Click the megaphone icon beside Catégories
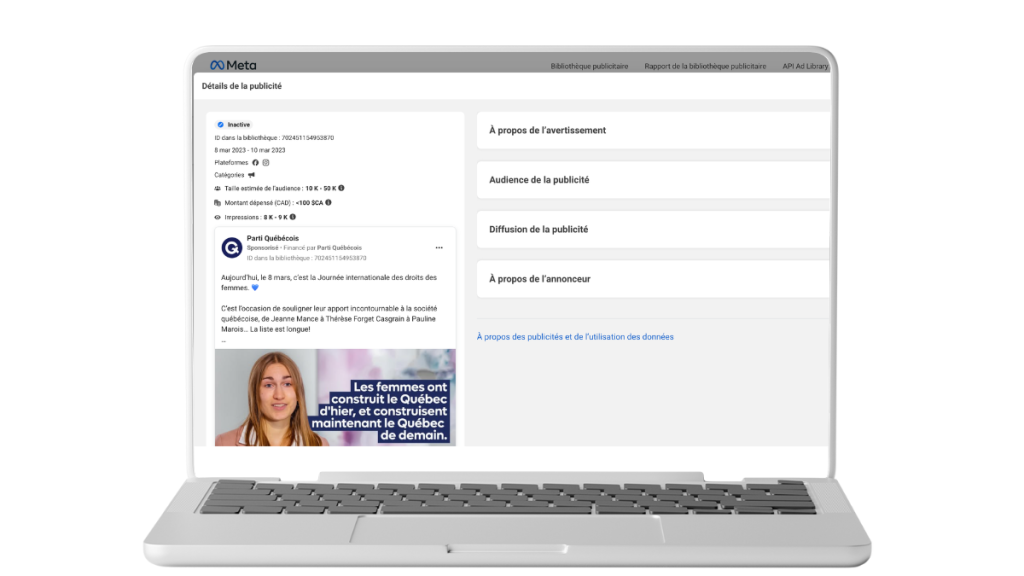The height and width of the screenshot is (576, 1024). coord(251,175)
